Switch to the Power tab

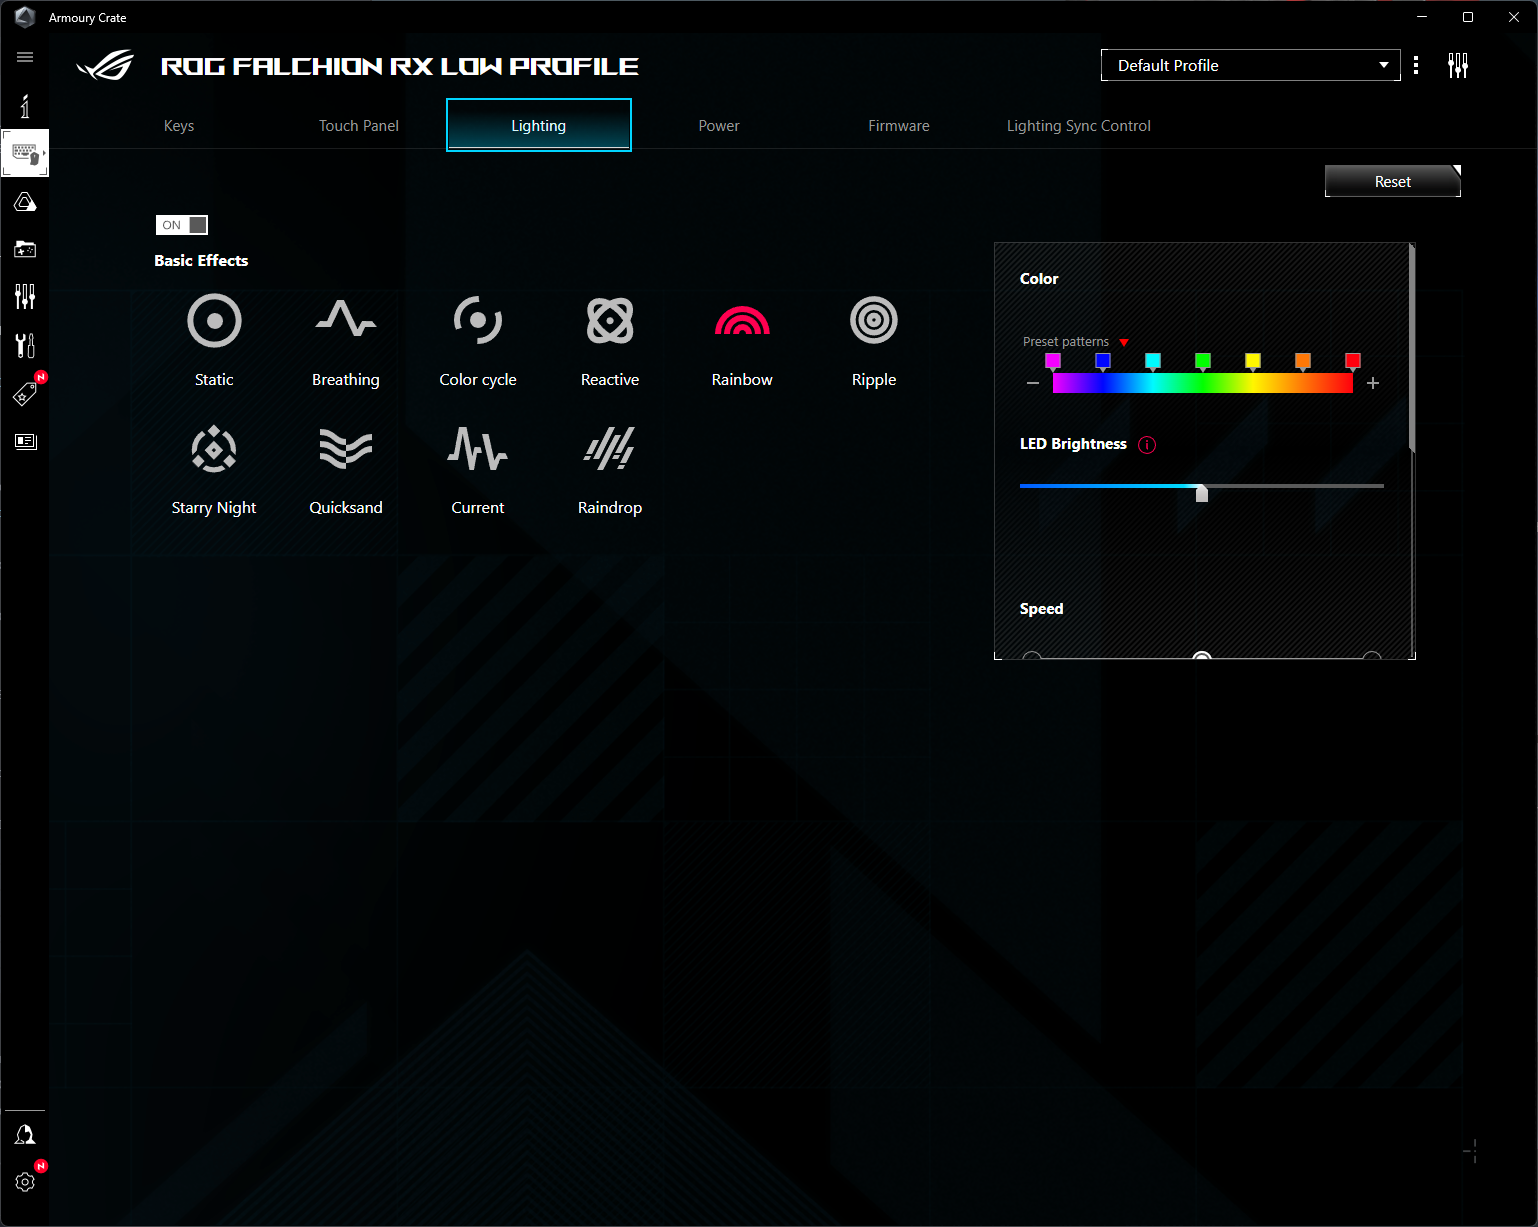click(x=719, y=126)
